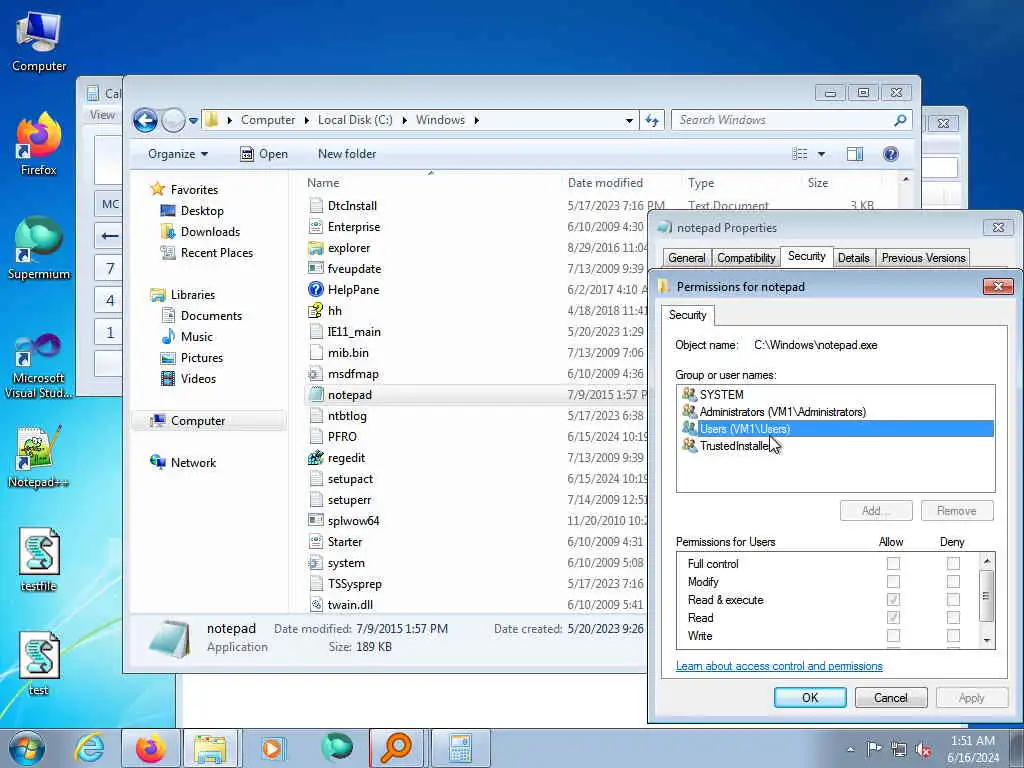Image resolution: width=1024 pixels, height=768 pixels.
Task: Open the Notepad++ desktop shortcut
Action: click(39, 457)
